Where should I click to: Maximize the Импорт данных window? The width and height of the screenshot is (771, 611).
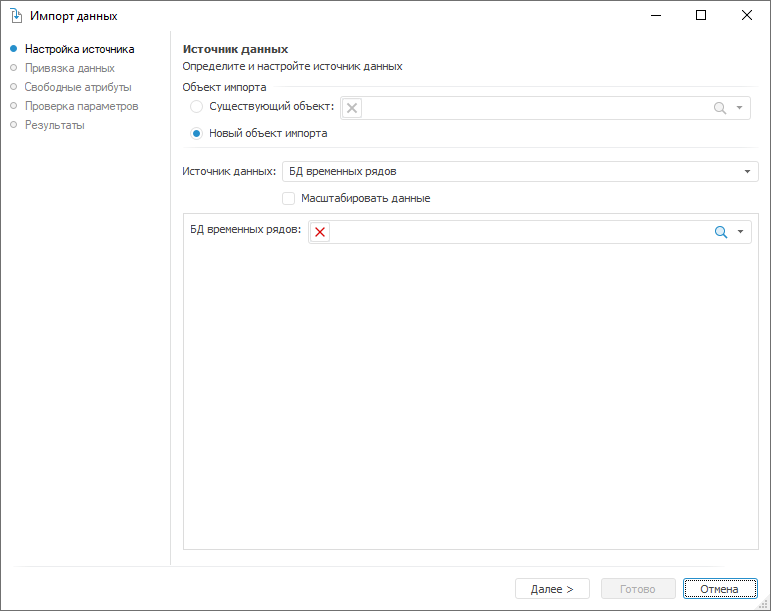pyautogui.click(x=701, y=15)
